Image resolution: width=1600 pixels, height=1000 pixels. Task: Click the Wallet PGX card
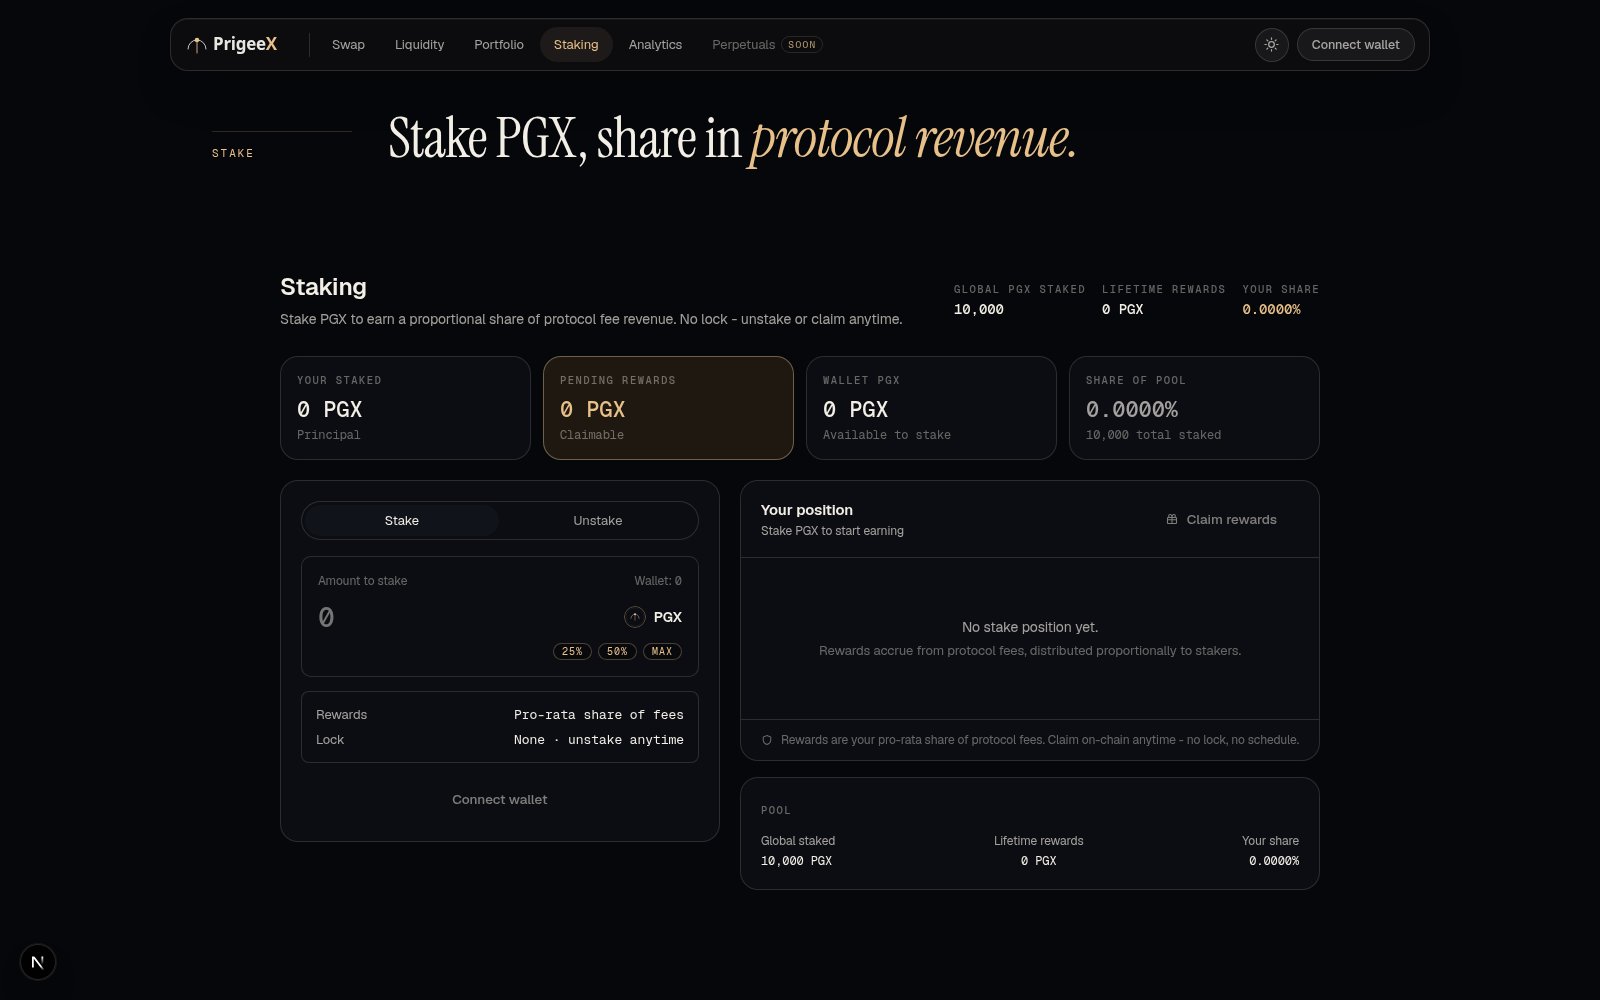click(x=931, y=408)
